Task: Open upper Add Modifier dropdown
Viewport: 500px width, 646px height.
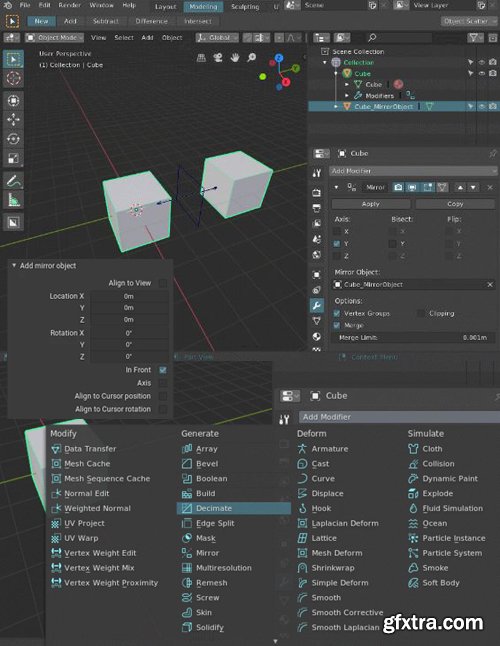Action: coord(413,171)
